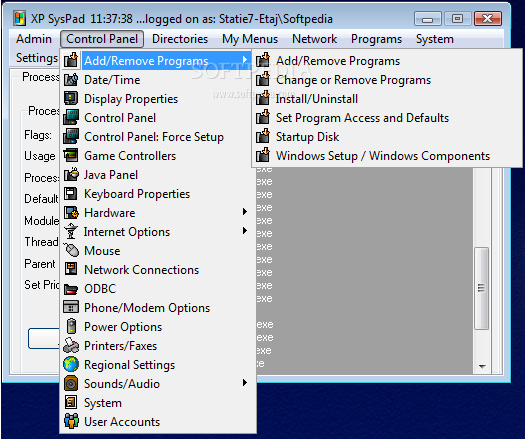Maximize the XP SysPad window
Screen dimensions: 525x440
(x=457, y=18)
